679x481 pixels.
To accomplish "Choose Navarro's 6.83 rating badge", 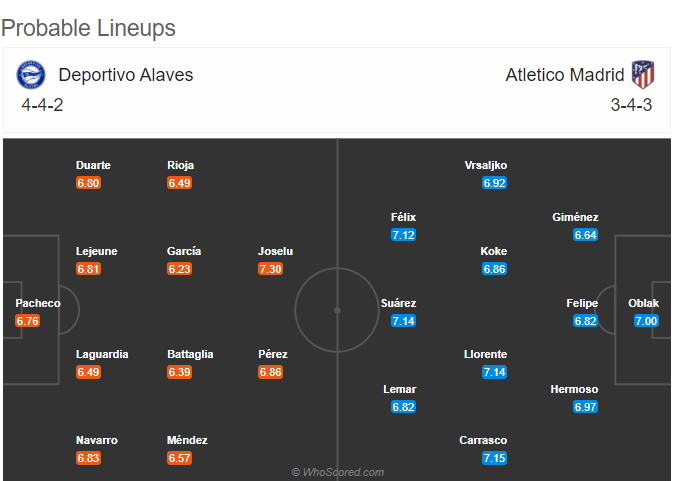I will coord(88,458).
